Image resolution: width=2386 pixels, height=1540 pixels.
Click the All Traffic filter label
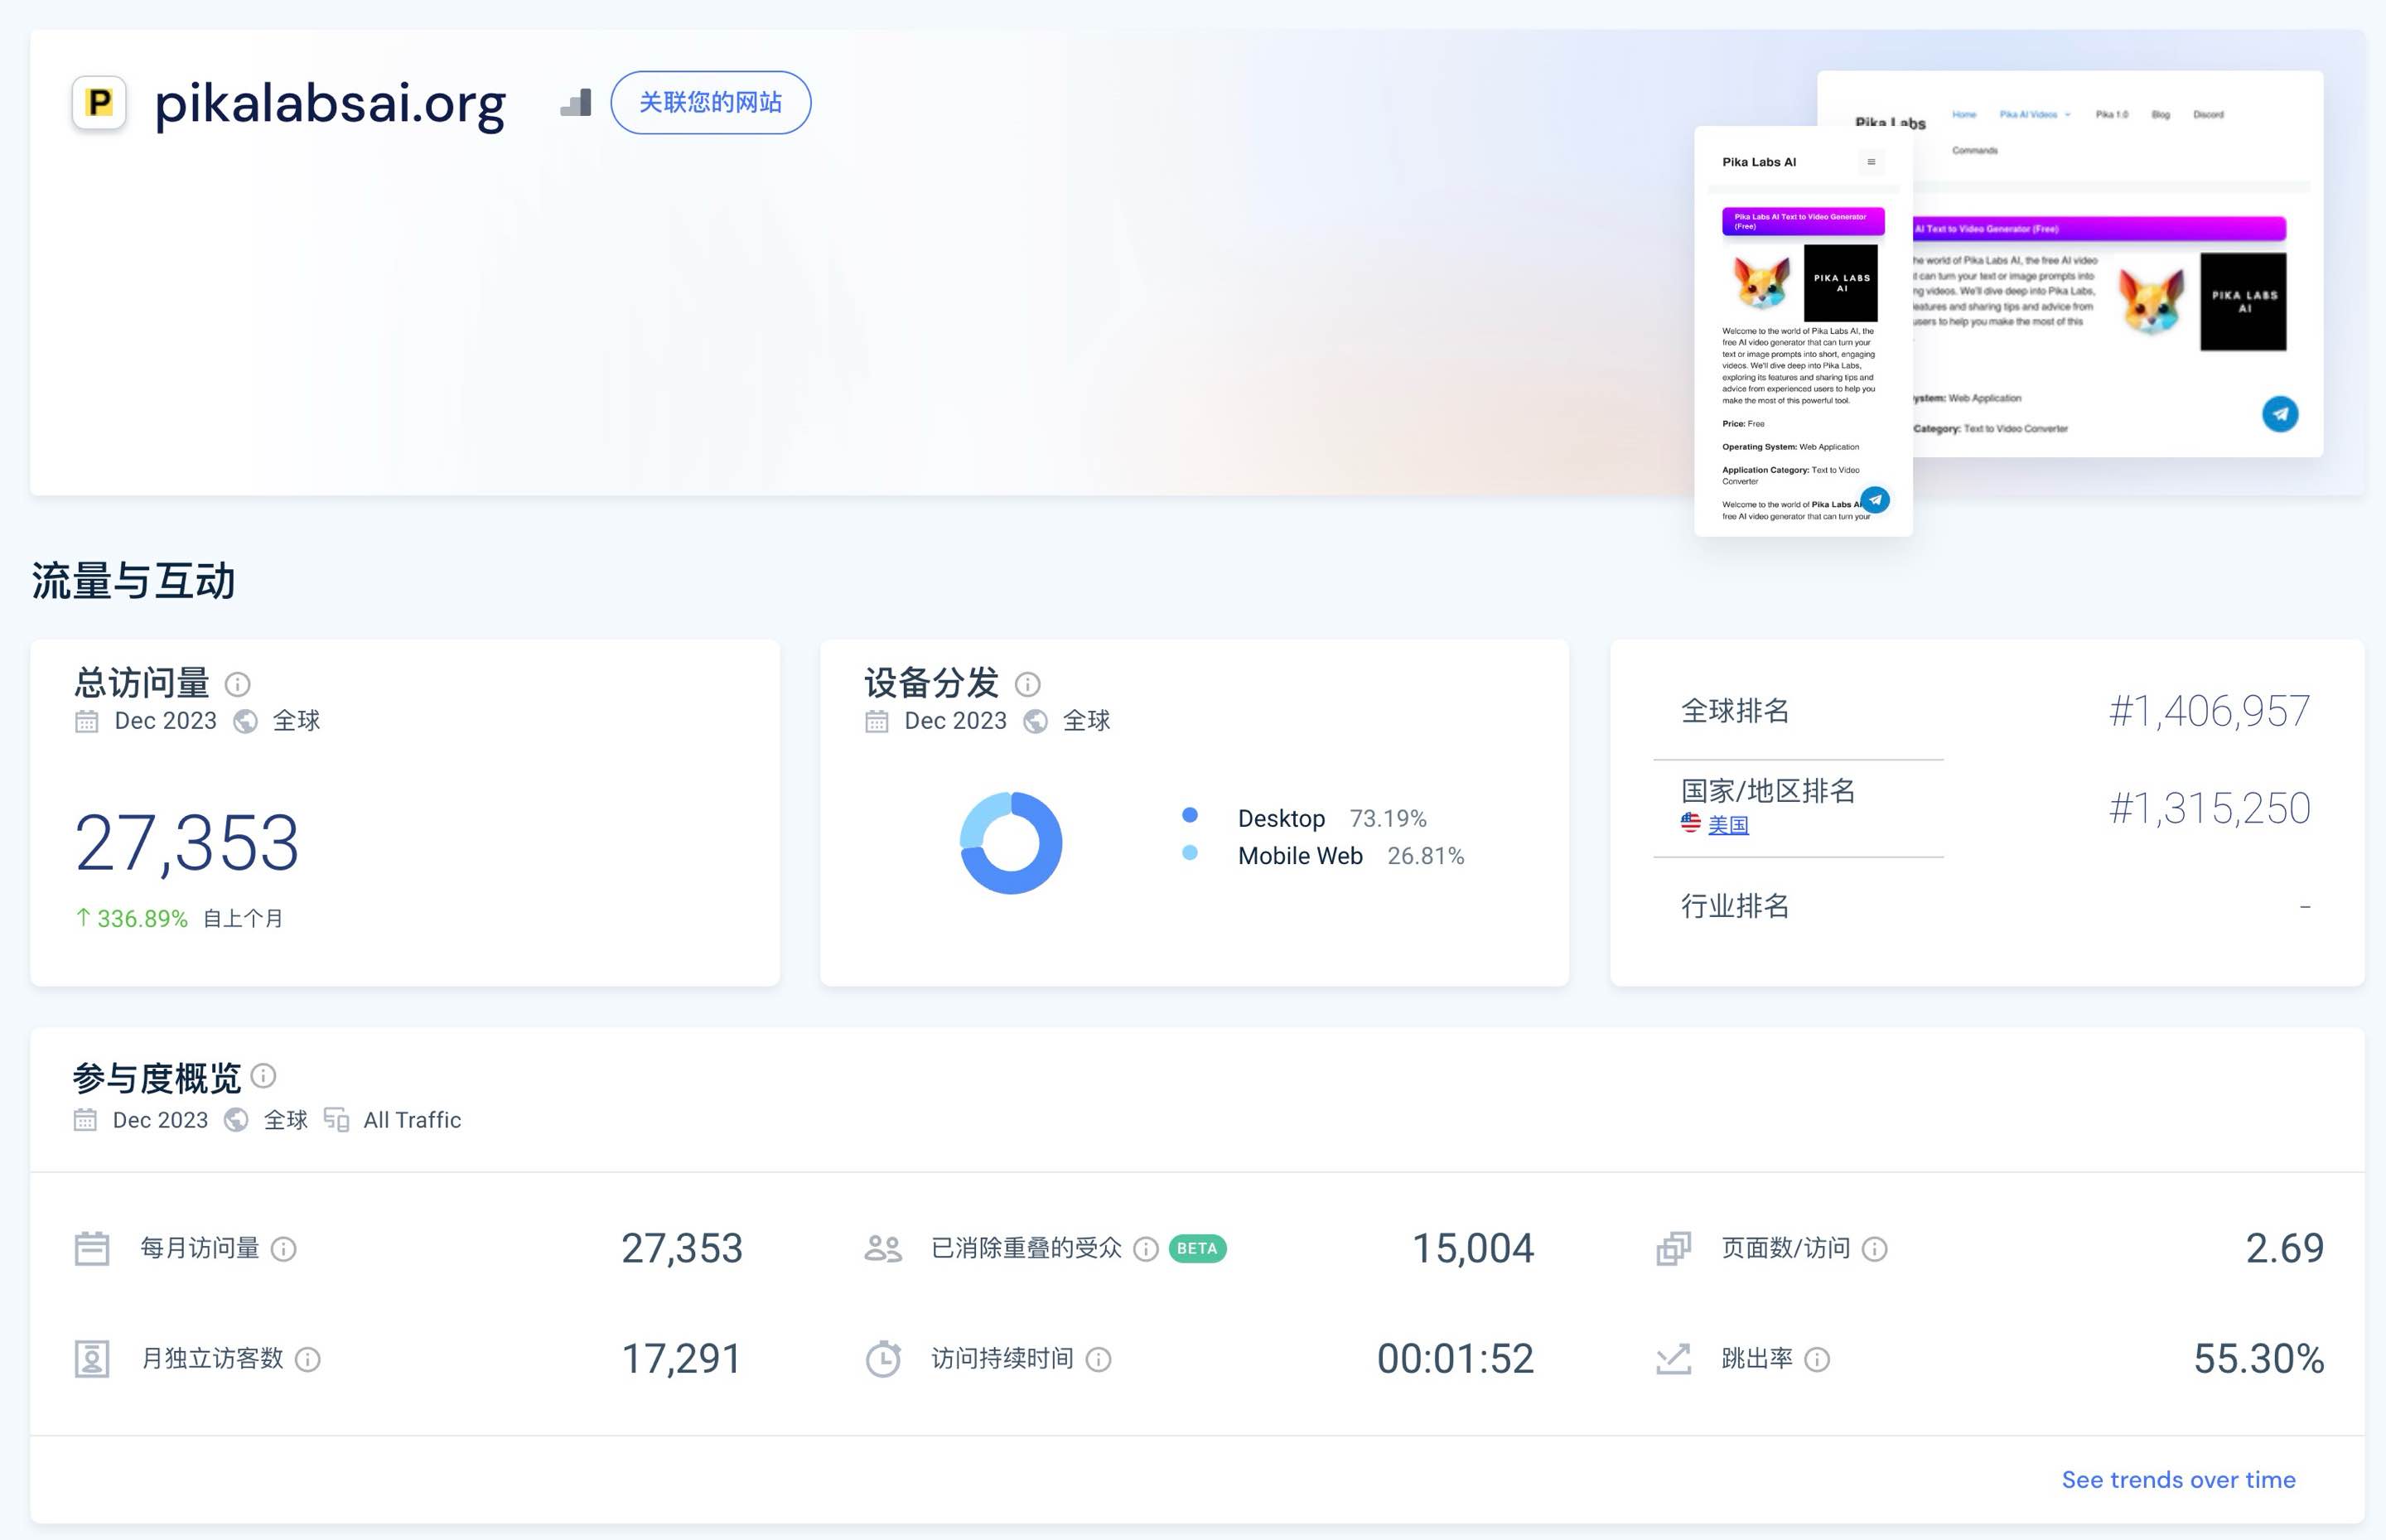(x=412, y=1120)
